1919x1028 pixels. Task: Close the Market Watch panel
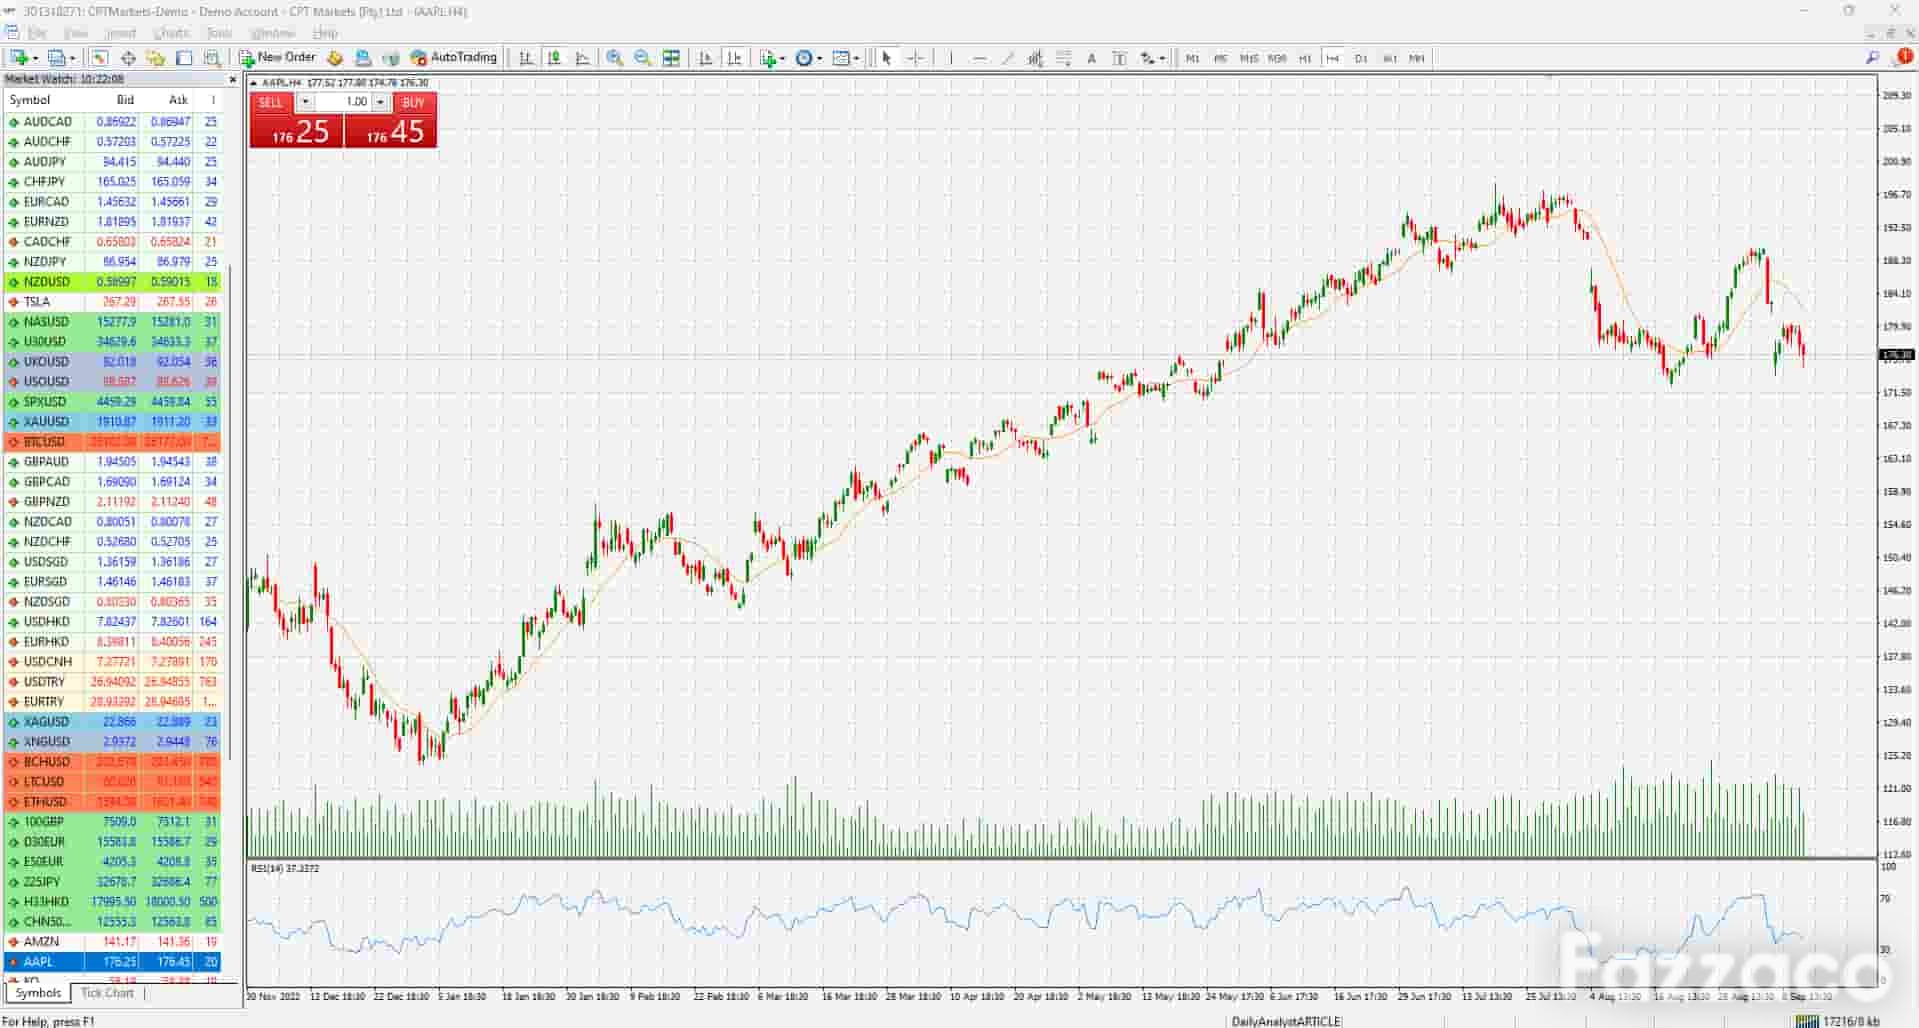[233, 79]
